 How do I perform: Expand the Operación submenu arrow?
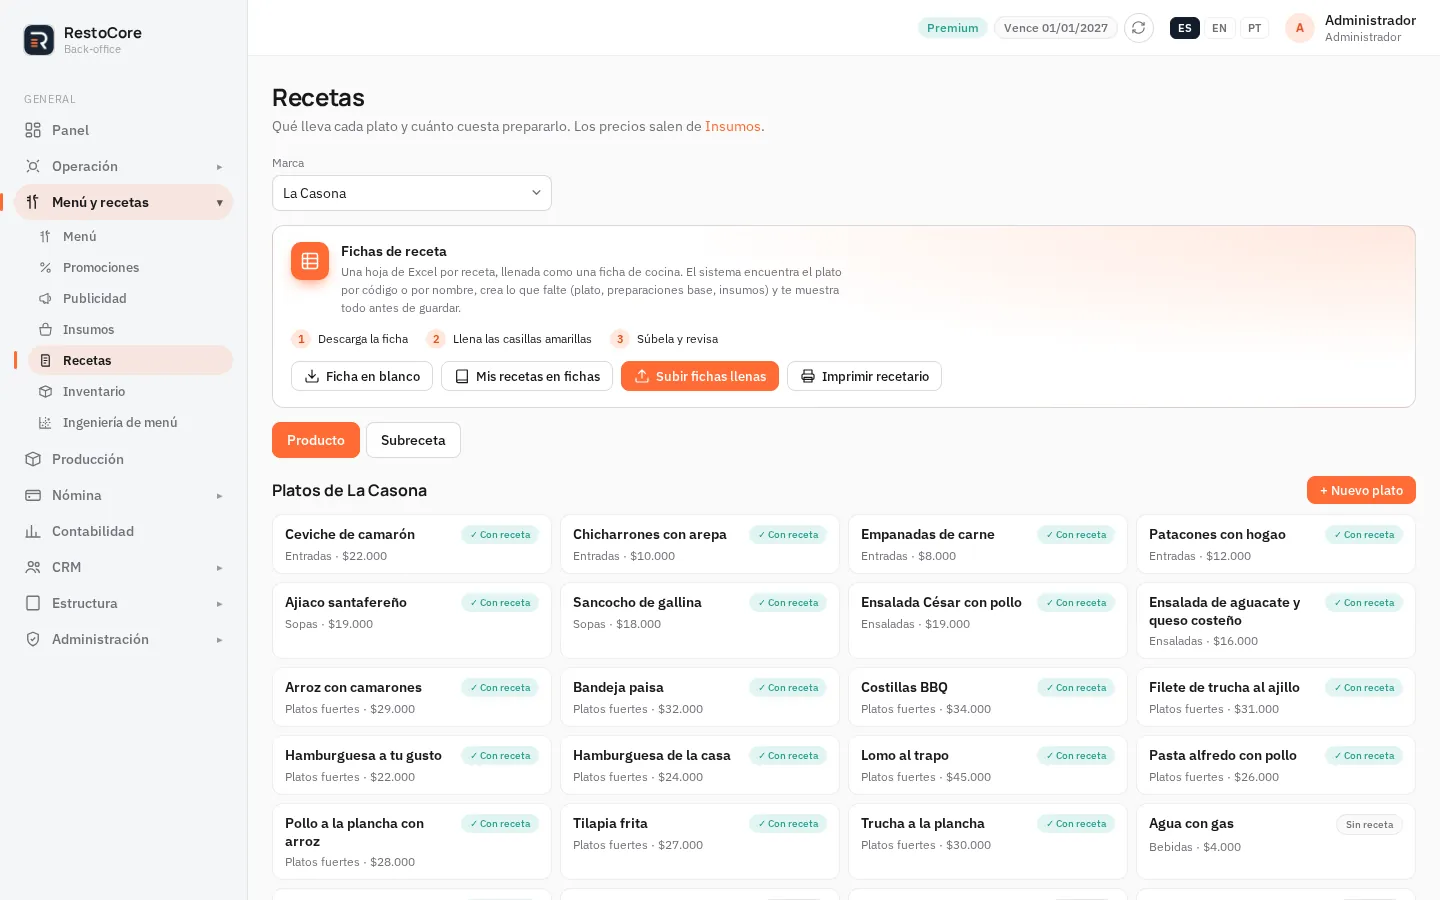click(x=219, y=167)
